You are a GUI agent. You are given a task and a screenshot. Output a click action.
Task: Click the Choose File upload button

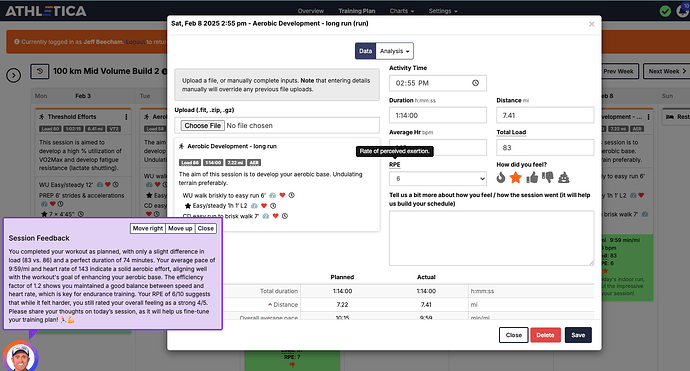[x=202, y=125]
